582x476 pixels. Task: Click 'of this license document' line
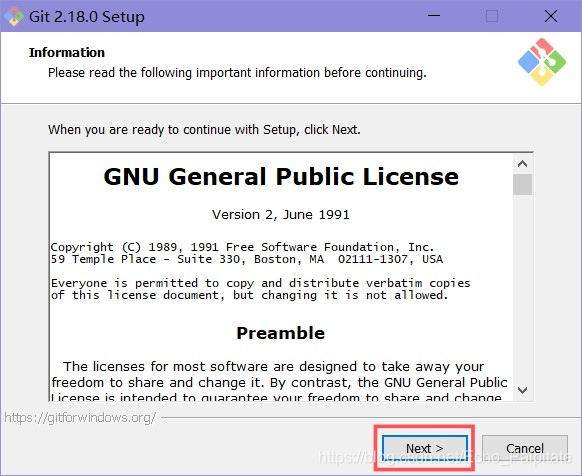click(249, 295)
